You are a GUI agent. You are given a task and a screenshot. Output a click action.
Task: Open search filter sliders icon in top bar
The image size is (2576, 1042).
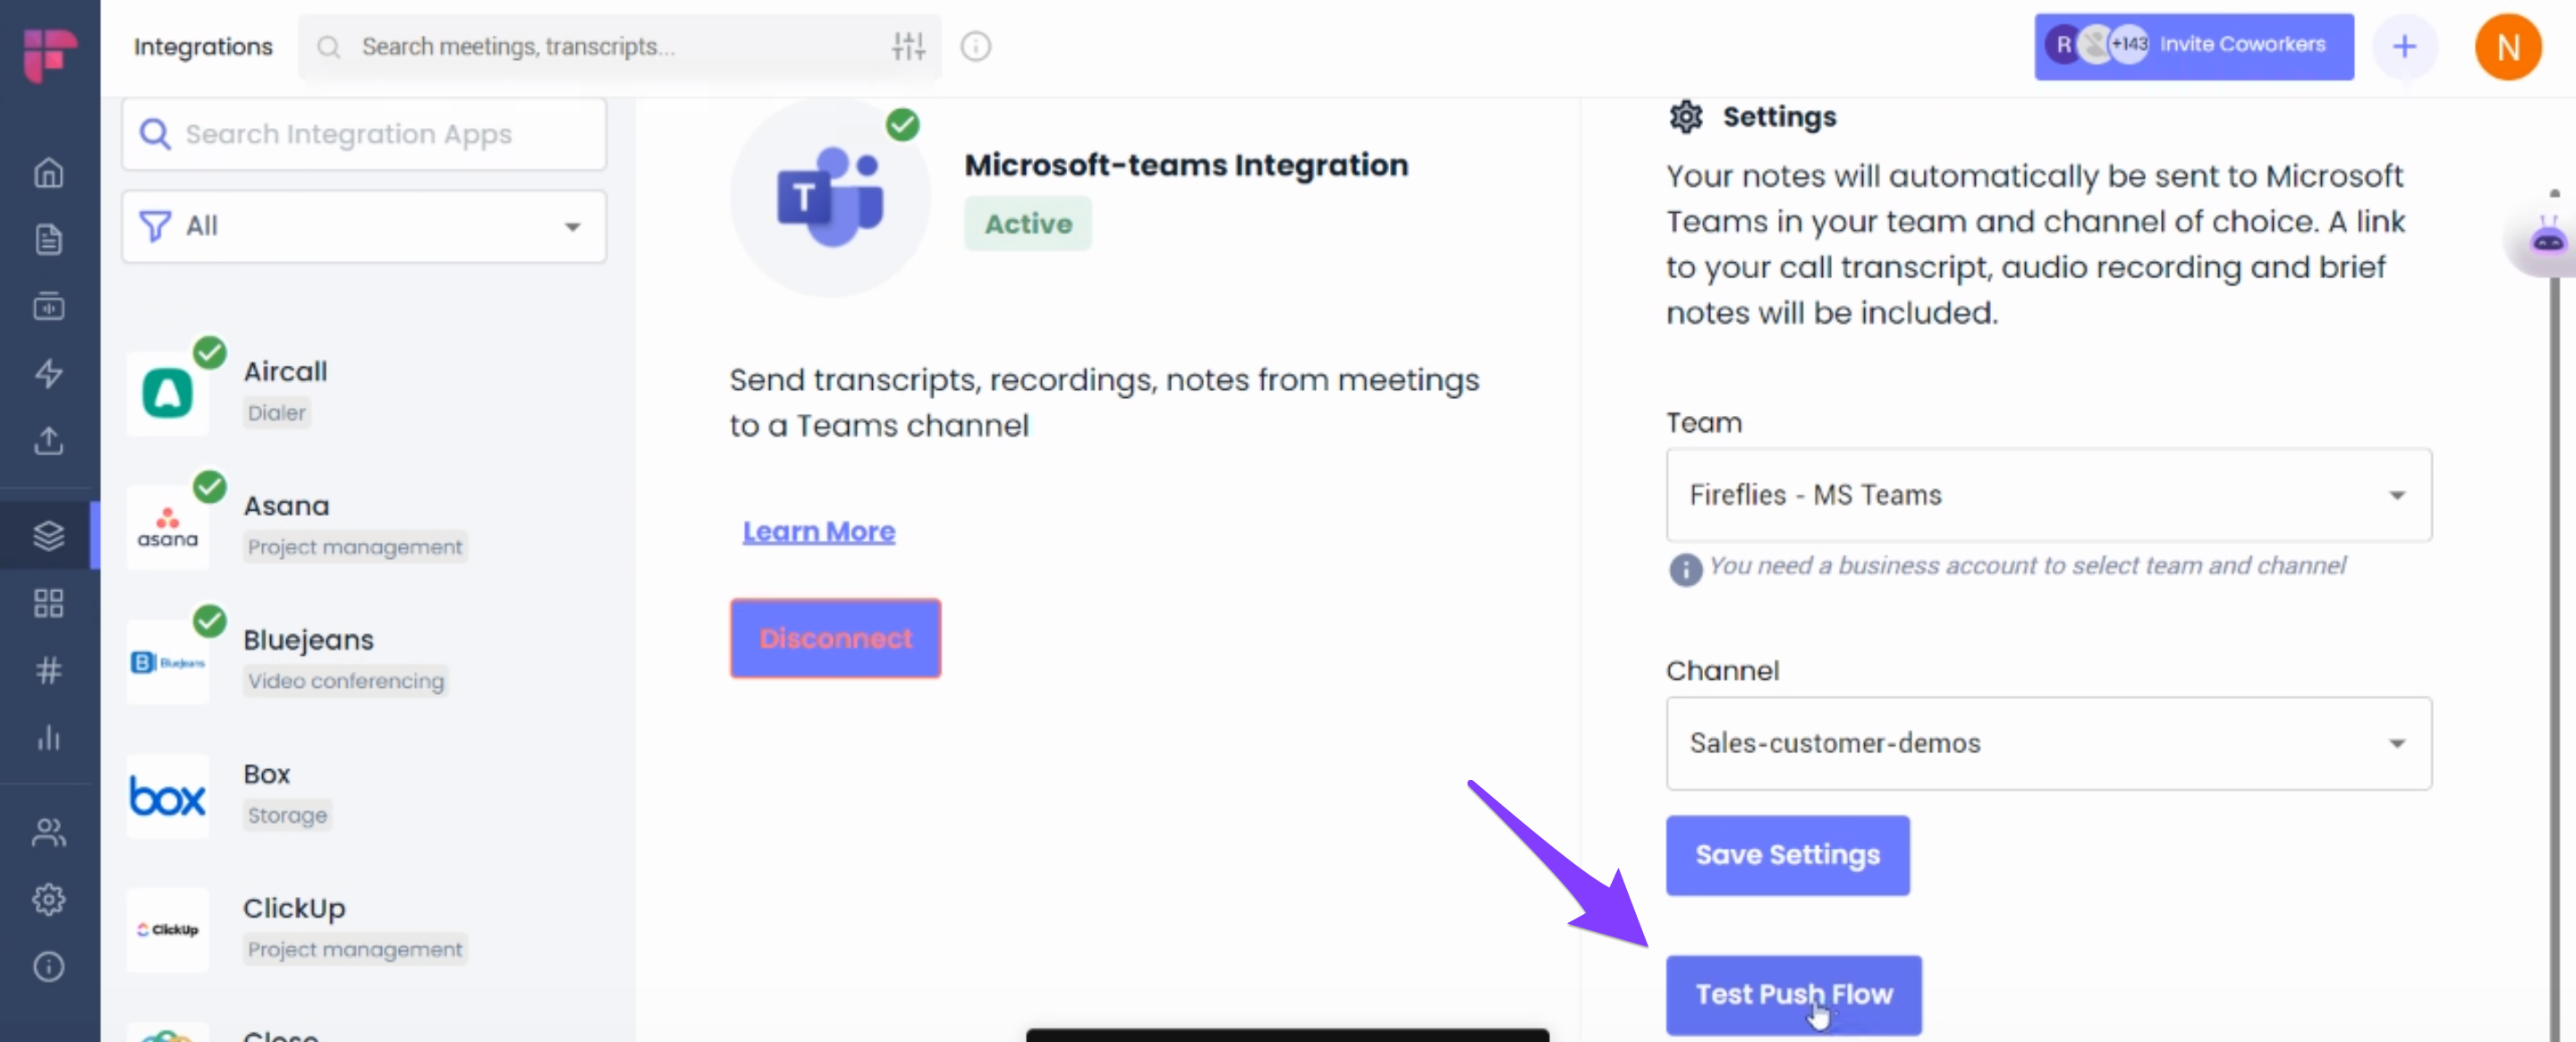(908, 46)
